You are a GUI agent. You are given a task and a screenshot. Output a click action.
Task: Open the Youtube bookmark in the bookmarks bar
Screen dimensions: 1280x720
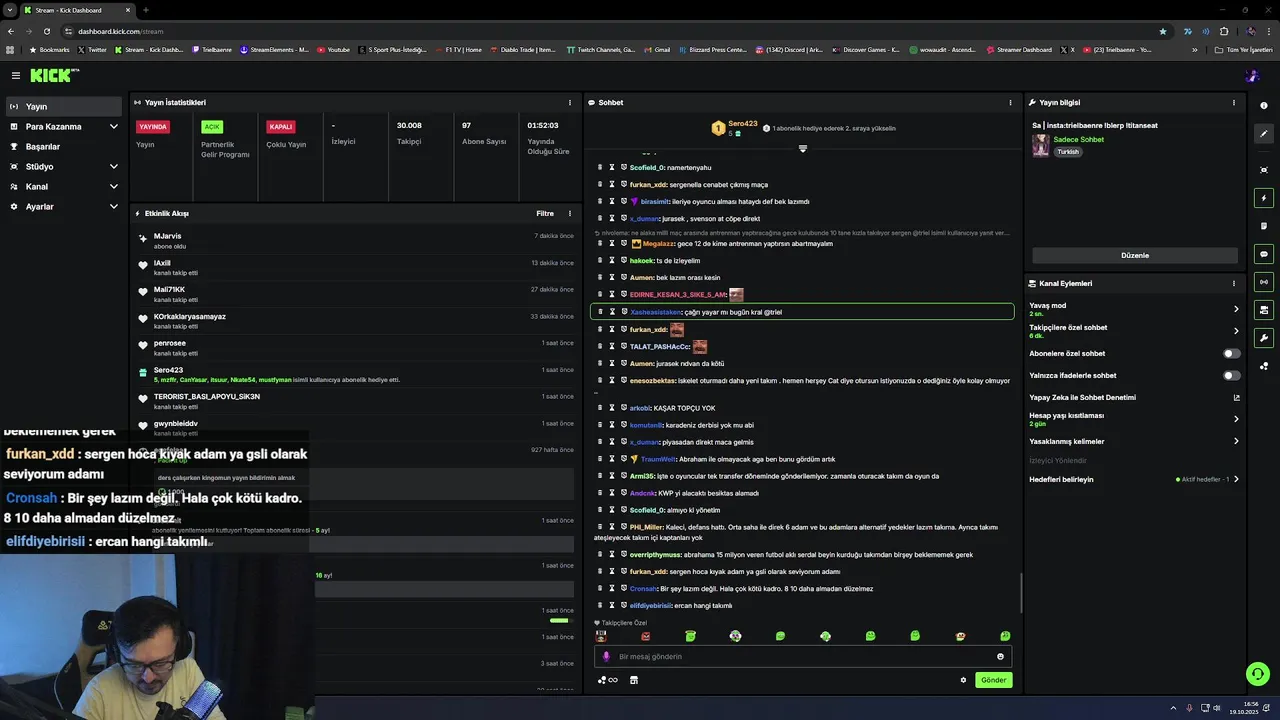coord(334,49)
